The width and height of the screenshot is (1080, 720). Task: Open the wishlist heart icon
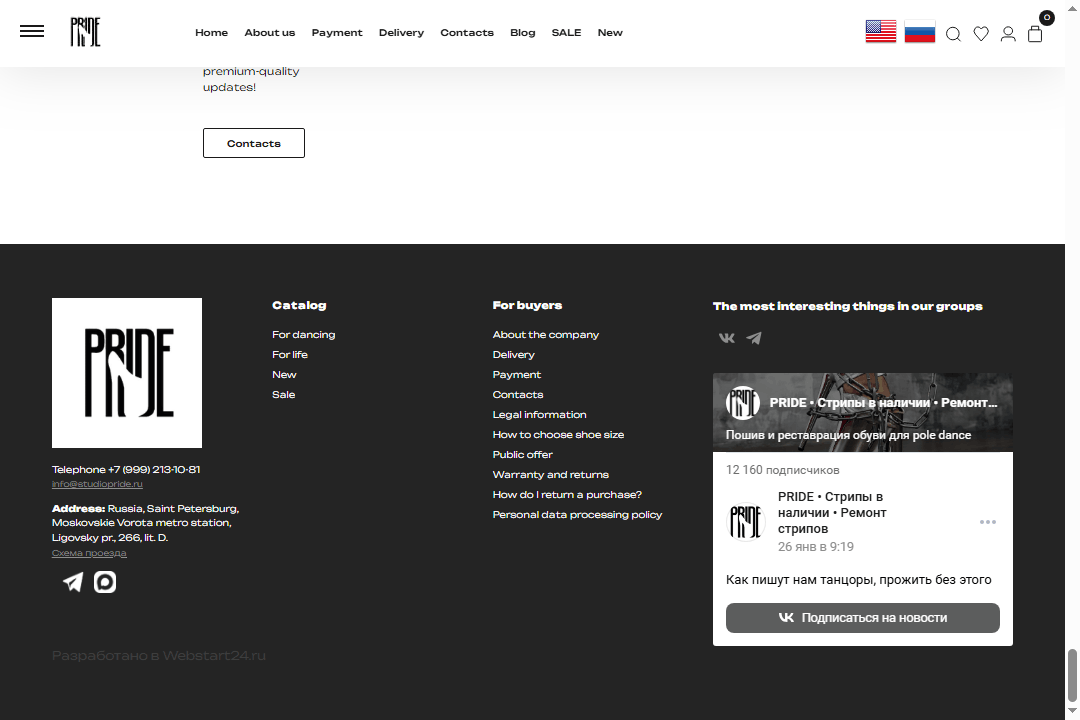click(x=981, y=34)
